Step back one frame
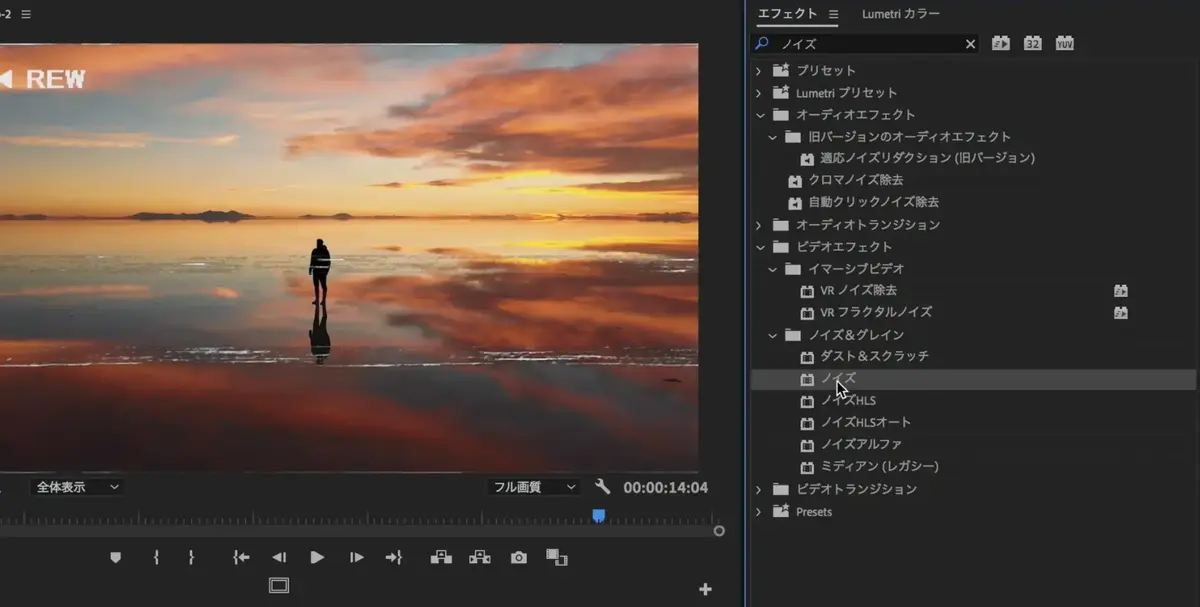The image size is (1200, 607). click(279, 558)
